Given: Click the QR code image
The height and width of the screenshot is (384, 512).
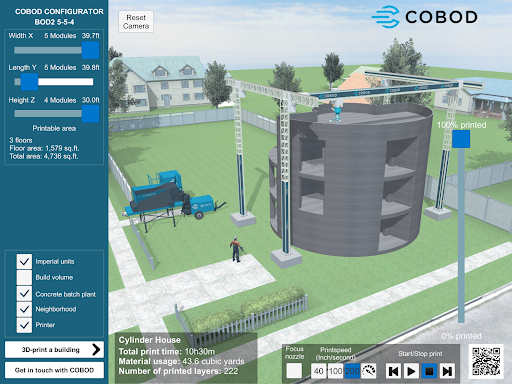Looking at the screenshot, I should coord(486,361).
